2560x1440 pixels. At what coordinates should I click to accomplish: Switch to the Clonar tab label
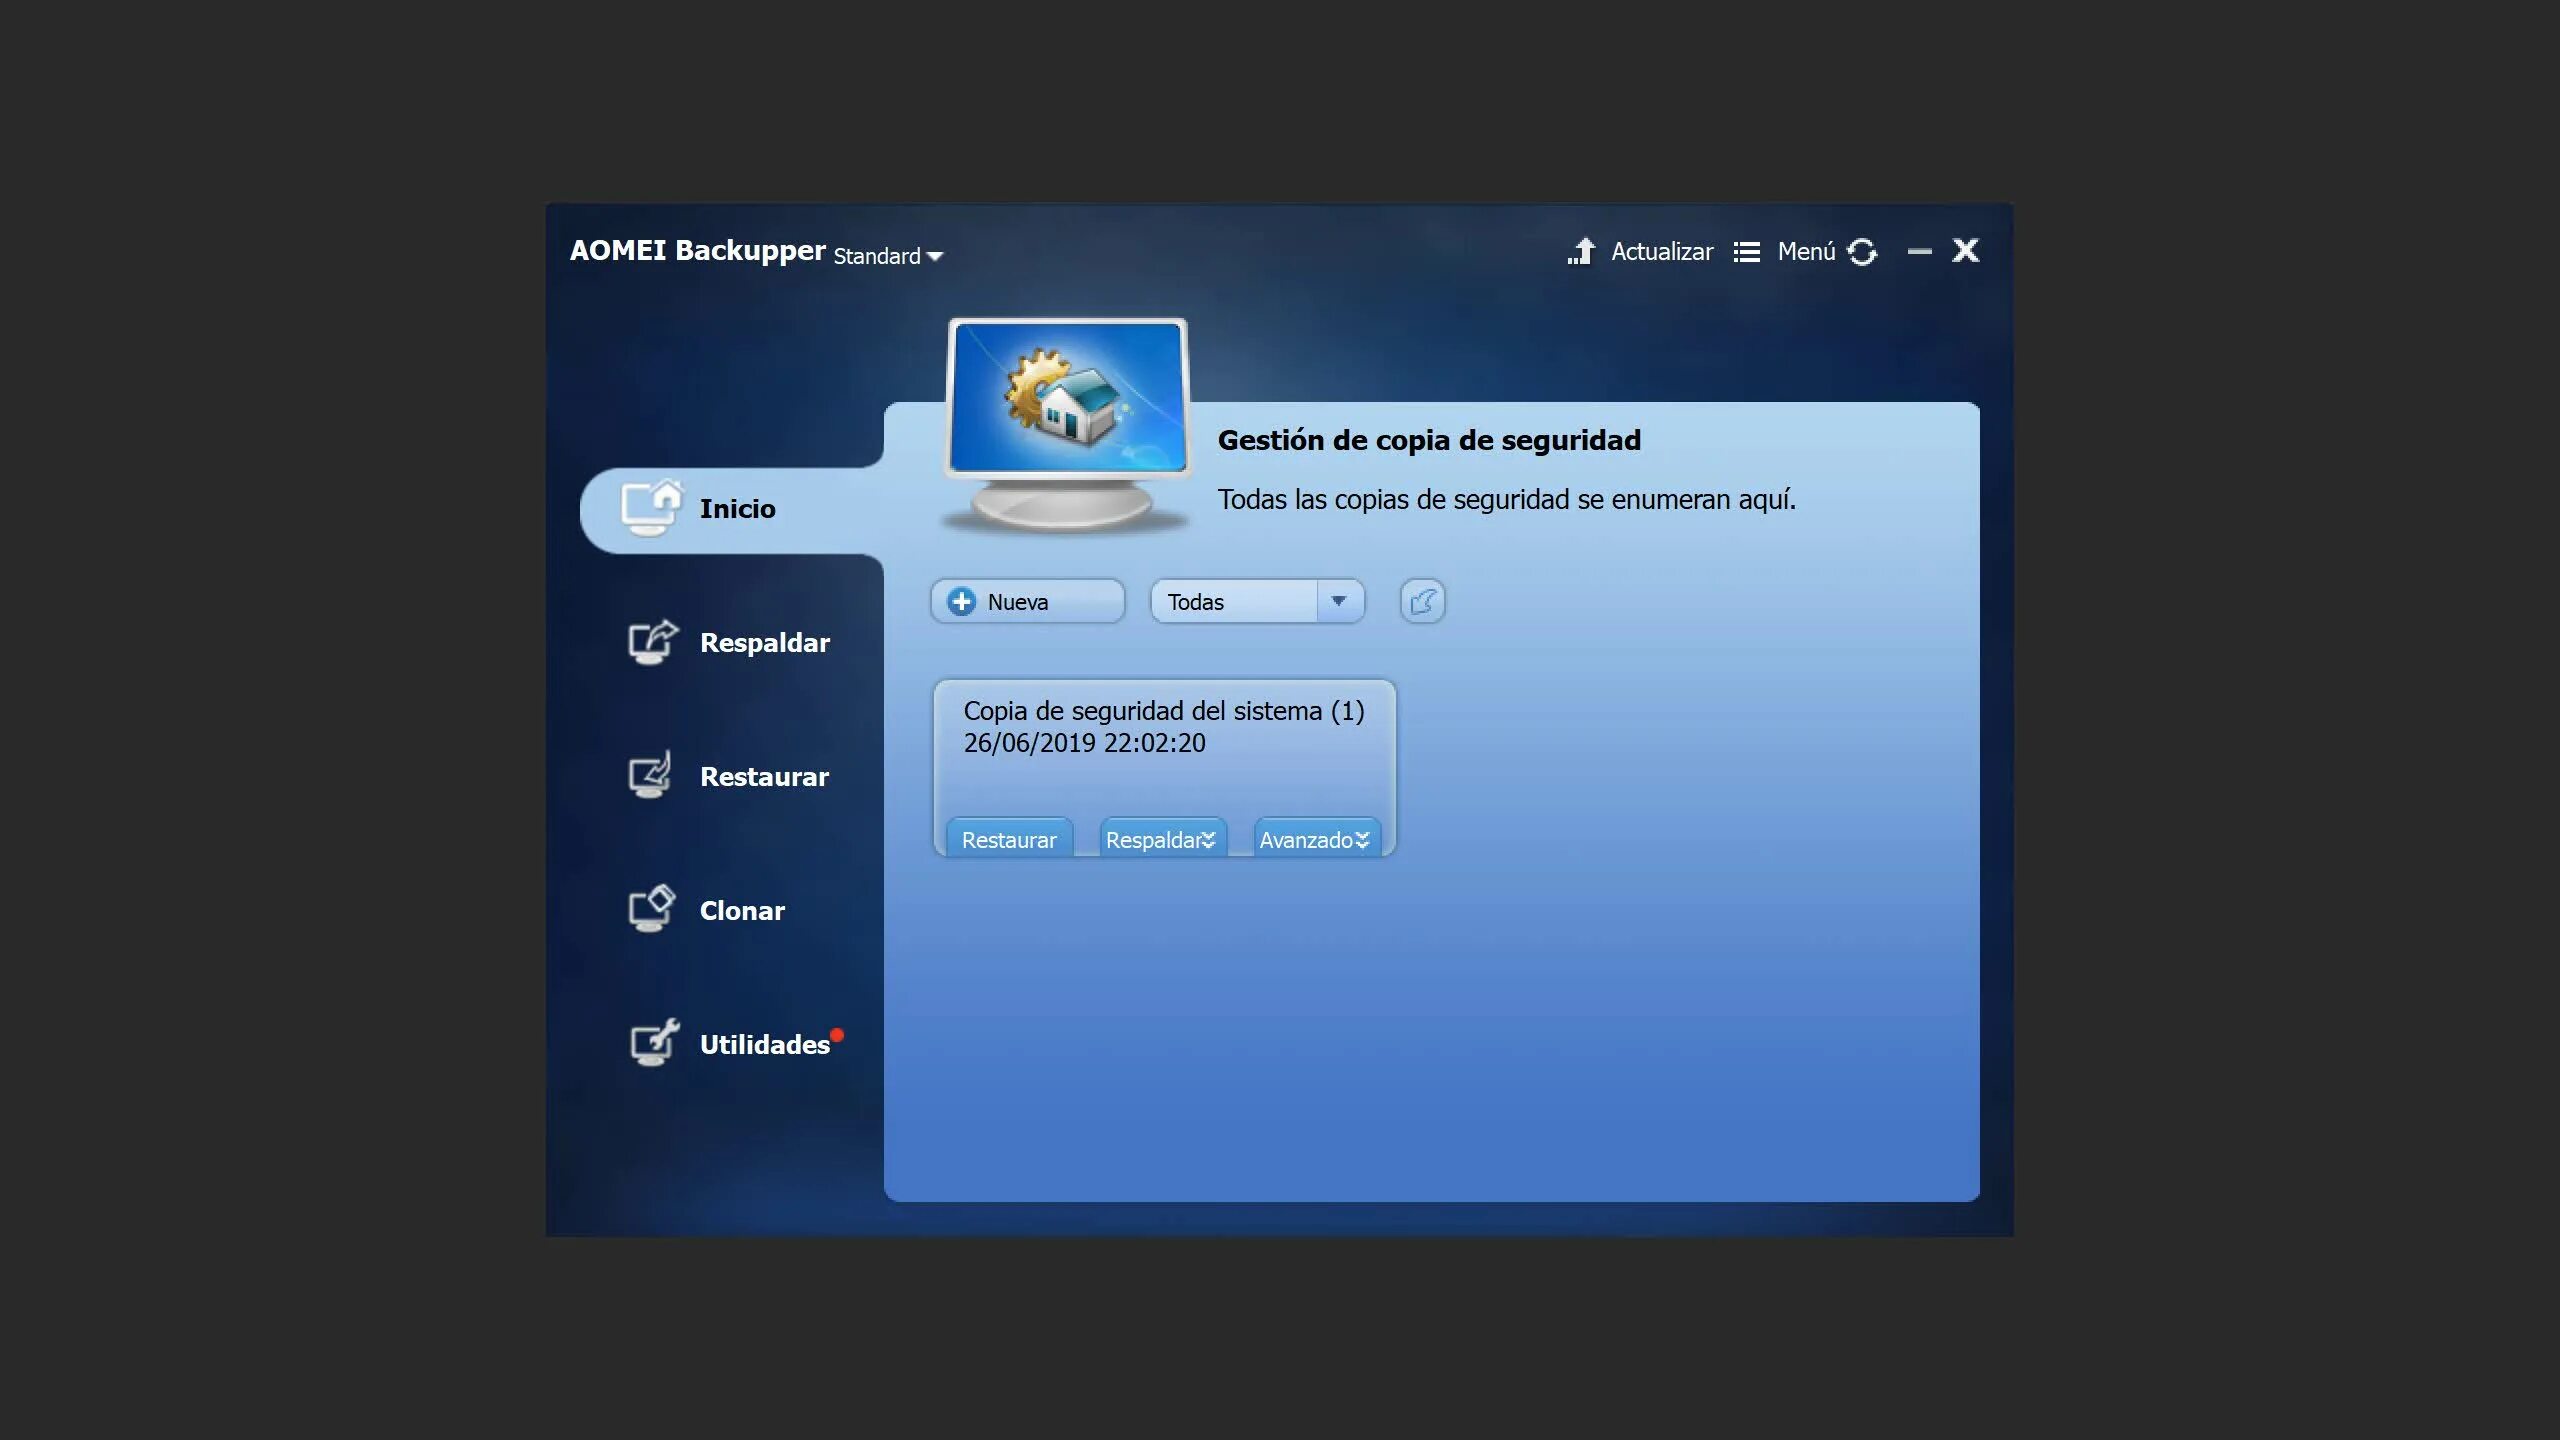pyautogui.click(x=742, y=911)
